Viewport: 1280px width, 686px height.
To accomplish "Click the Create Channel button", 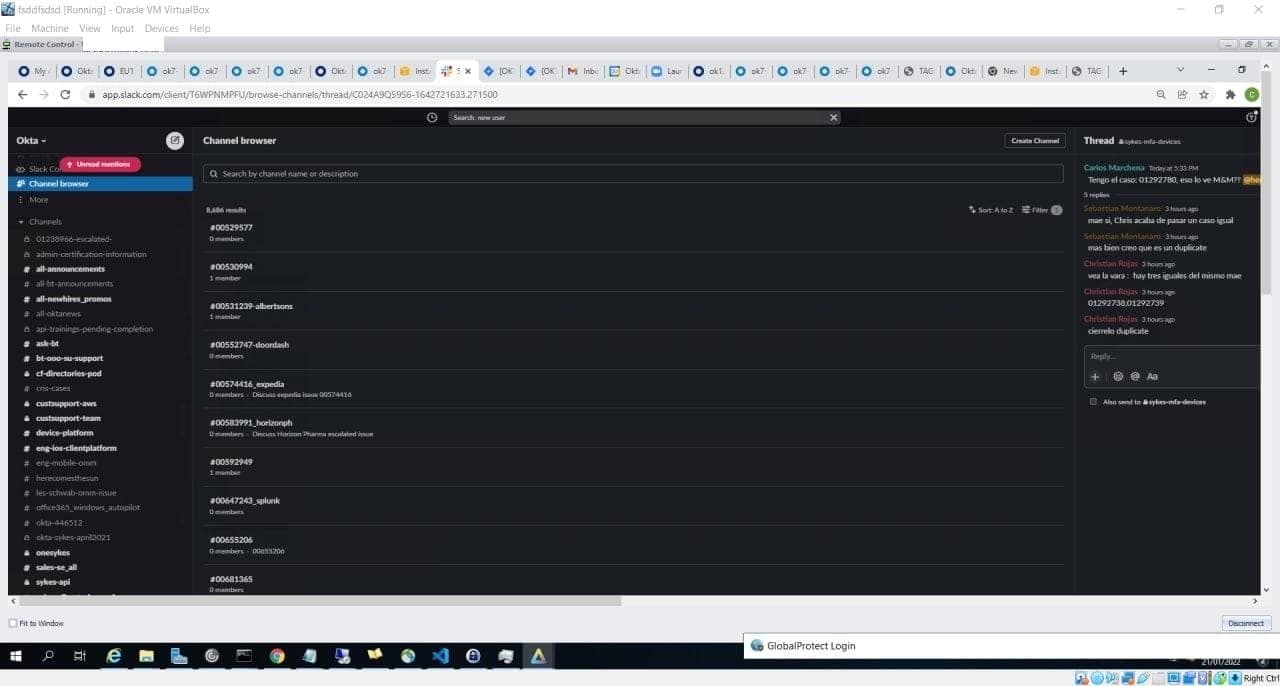I will click(x=1034, y=141).
